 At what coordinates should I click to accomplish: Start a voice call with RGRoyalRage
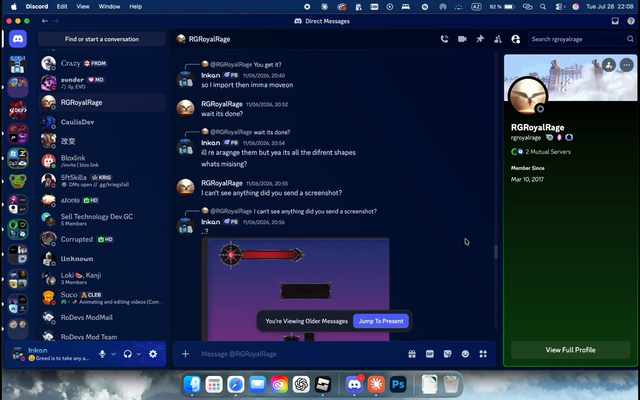444,39
